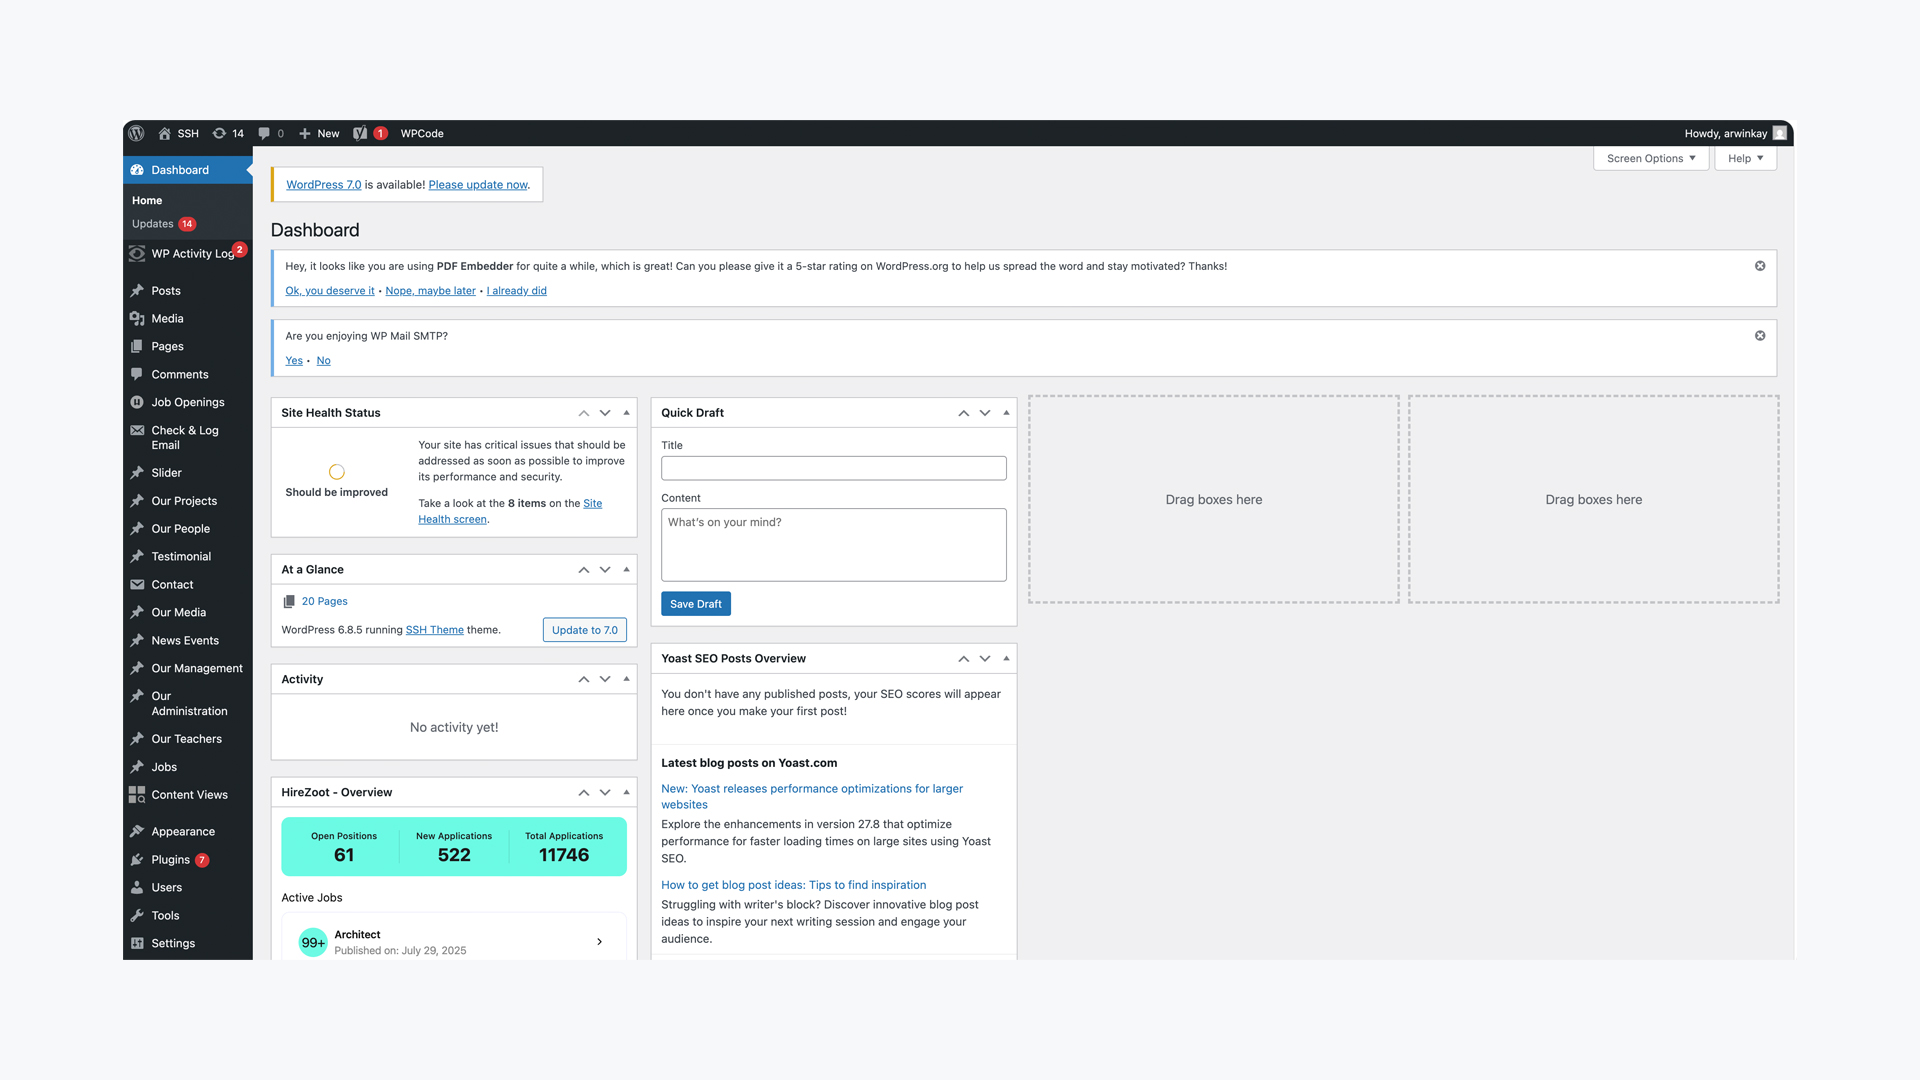This screenshot has width=1920, height=1080.
Task: Move Site Health Status widget down
Action: pyautogui.click(x=605, y=413)
